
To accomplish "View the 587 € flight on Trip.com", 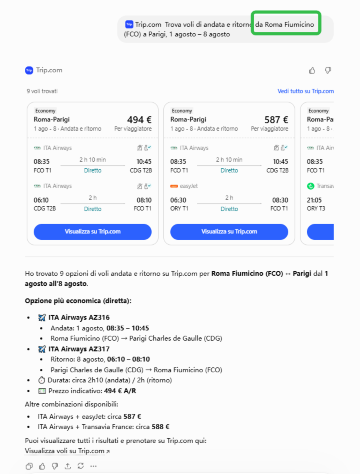I will pyautogui.click(x=229, y=232).
